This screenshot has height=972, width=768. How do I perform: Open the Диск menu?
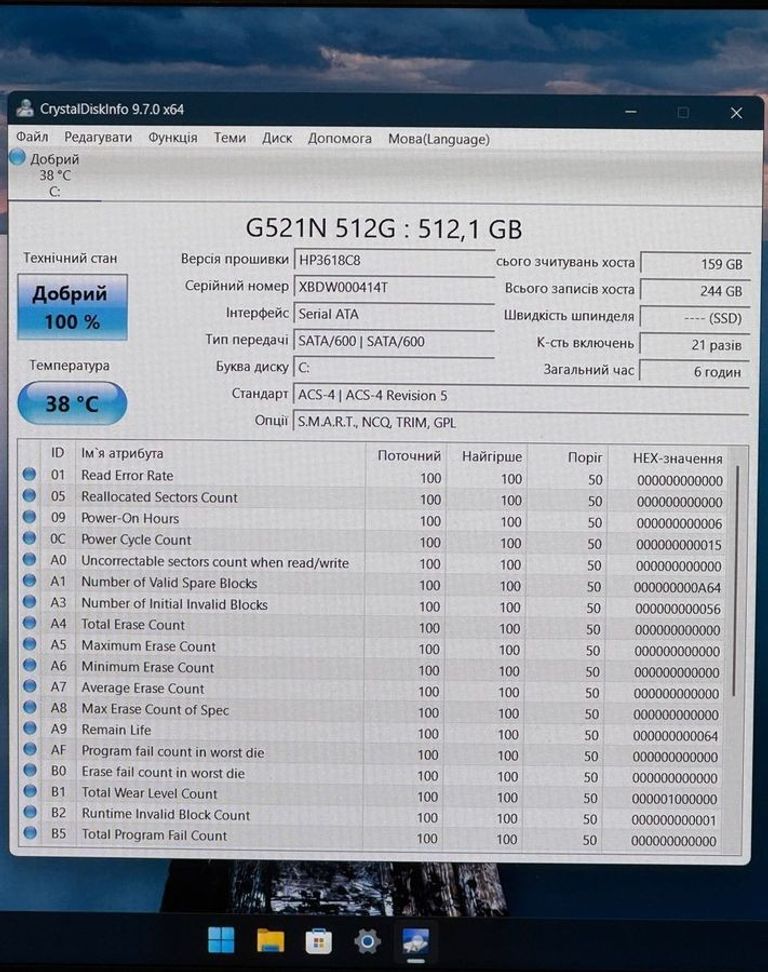click(277, 139)
